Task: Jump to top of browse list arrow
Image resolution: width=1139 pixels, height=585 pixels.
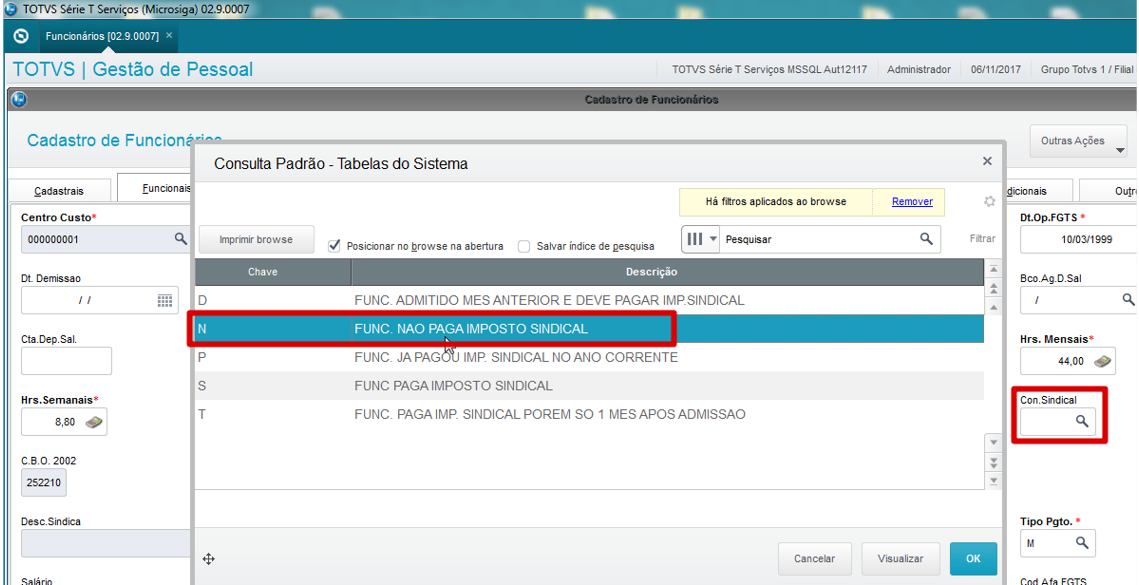Action: [x=994, y=270]
